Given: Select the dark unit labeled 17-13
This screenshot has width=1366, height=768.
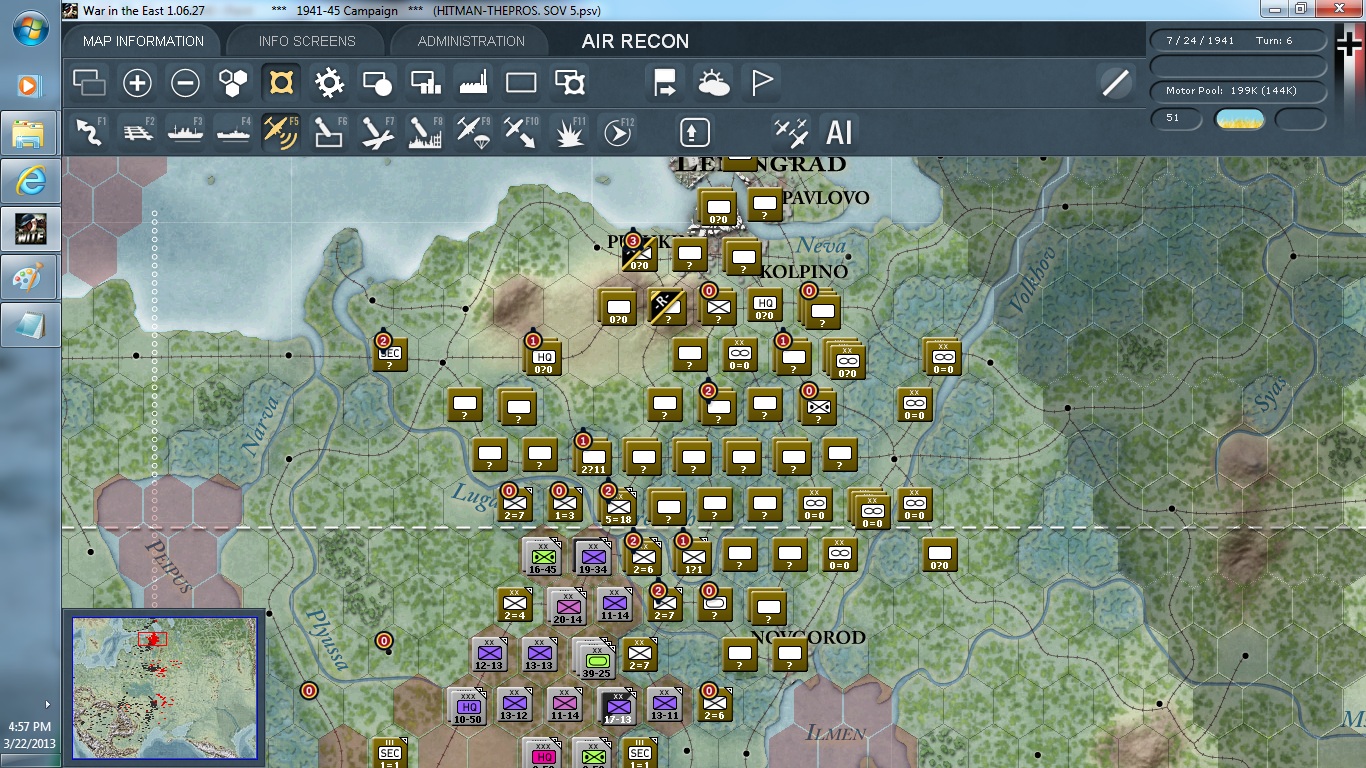Looking at the screenshot, I should point(617,708).
